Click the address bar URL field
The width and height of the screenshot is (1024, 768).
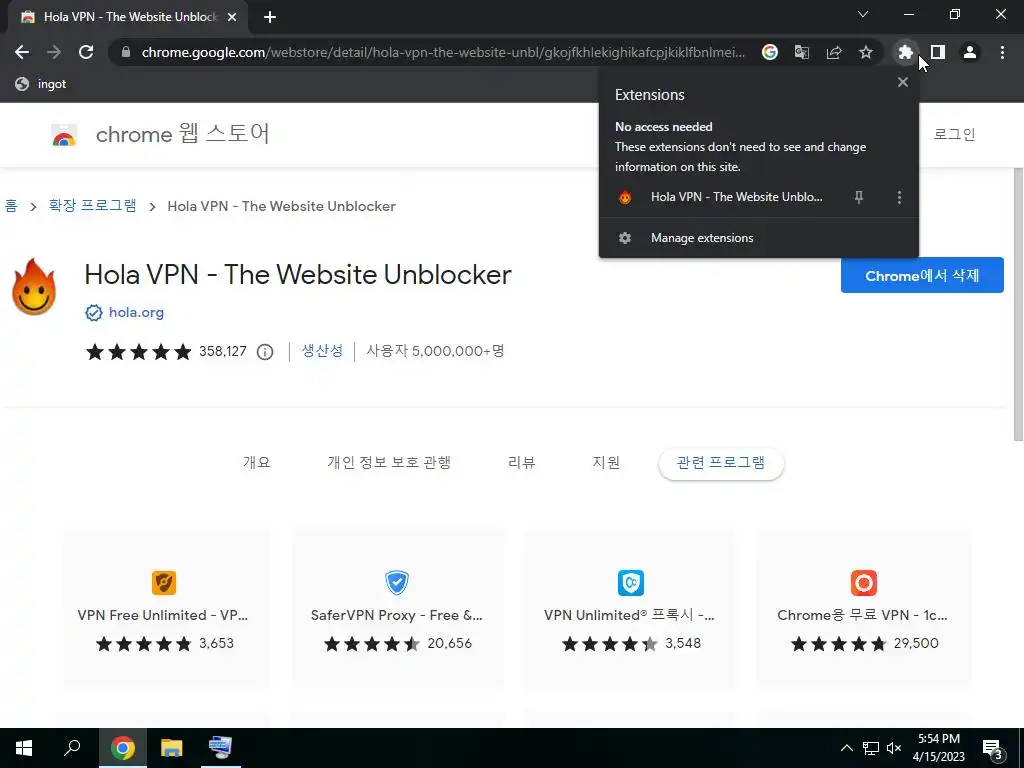coord(443,52)
